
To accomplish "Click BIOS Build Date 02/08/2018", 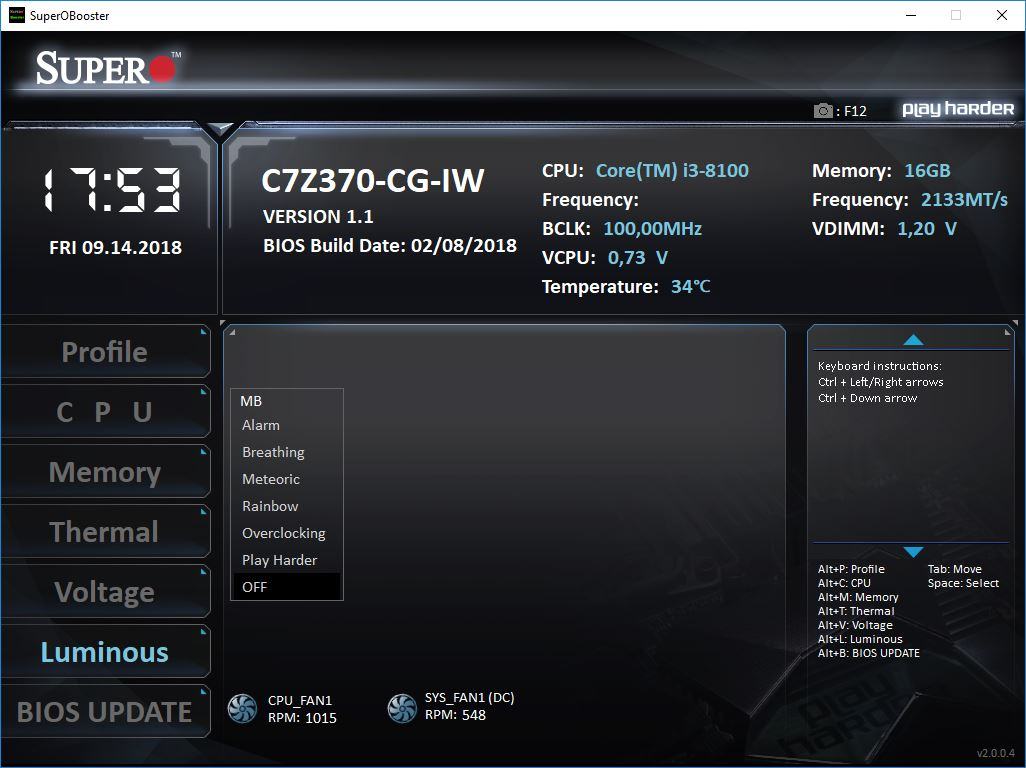I will point(390,245).
